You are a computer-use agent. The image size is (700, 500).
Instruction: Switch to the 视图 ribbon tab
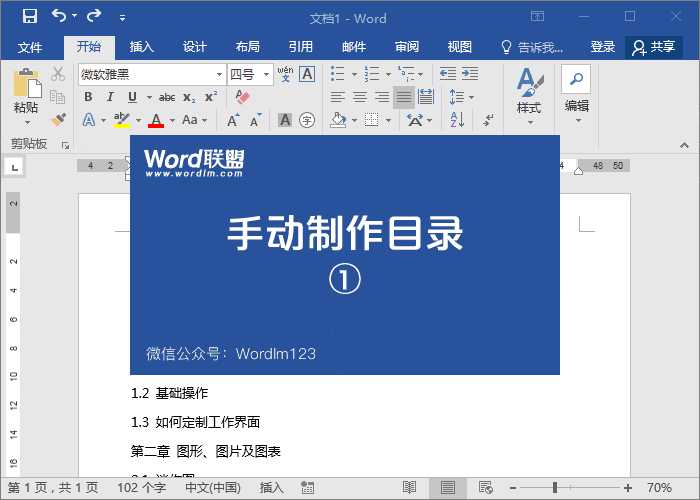coord(460,47)
